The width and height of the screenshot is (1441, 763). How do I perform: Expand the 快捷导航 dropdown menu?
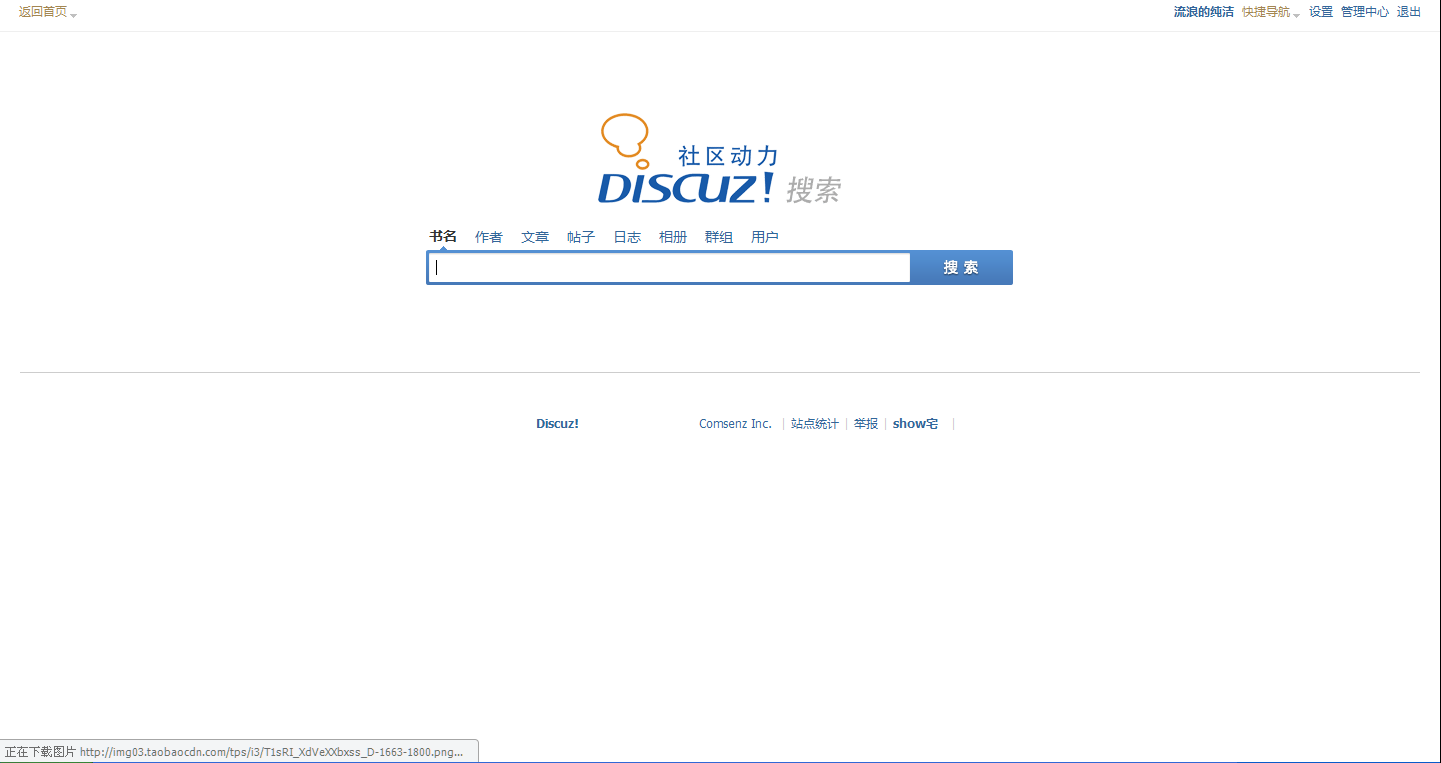(1271, 12)
